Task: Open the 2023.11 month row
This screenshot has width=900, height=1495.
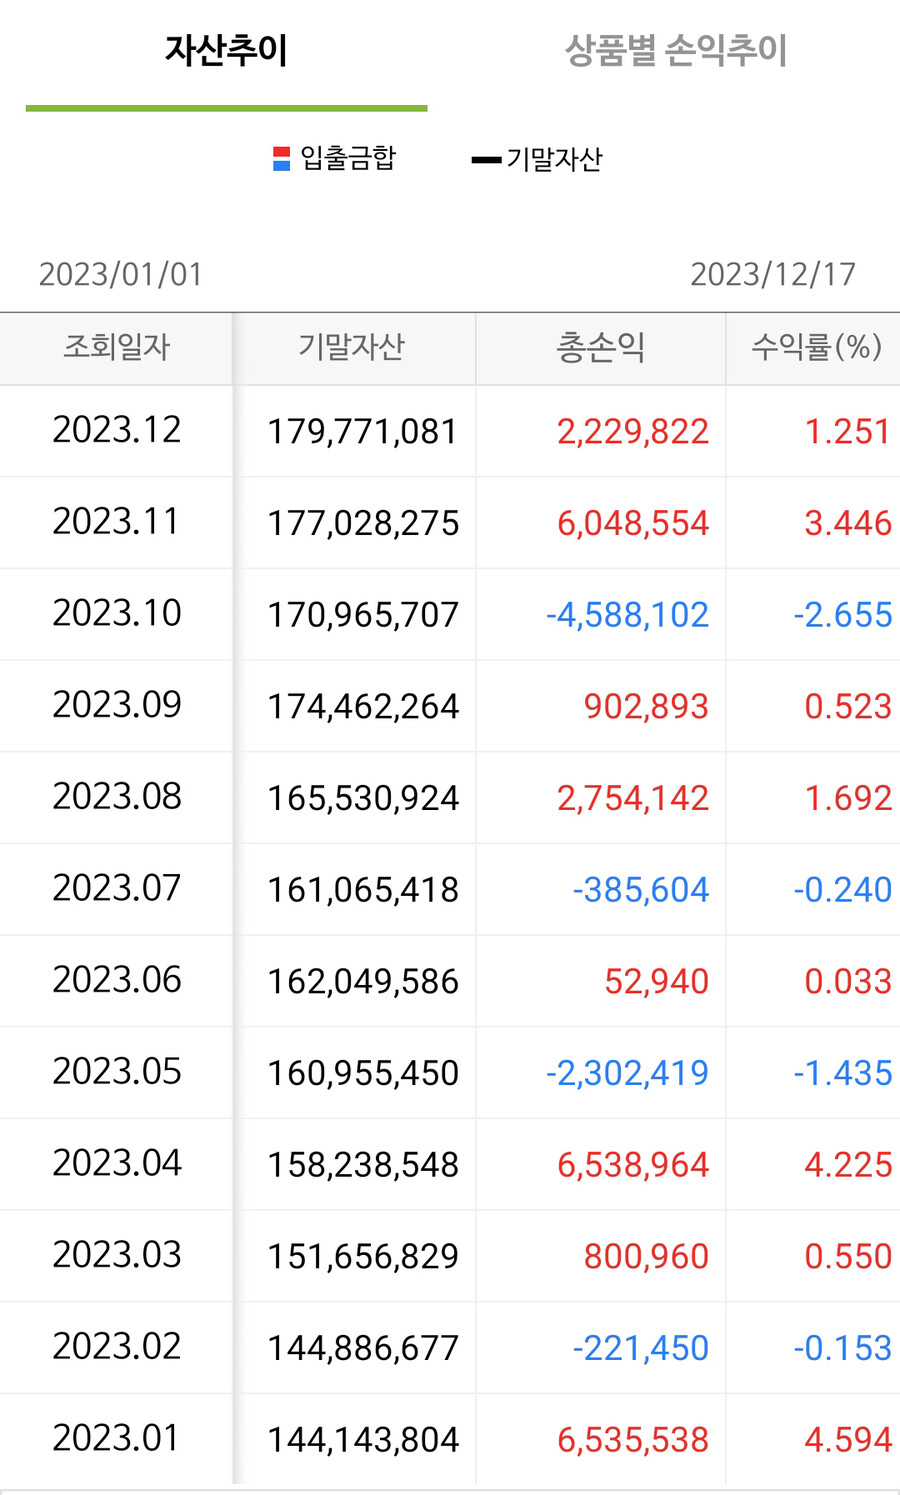Action: point(117,522)
